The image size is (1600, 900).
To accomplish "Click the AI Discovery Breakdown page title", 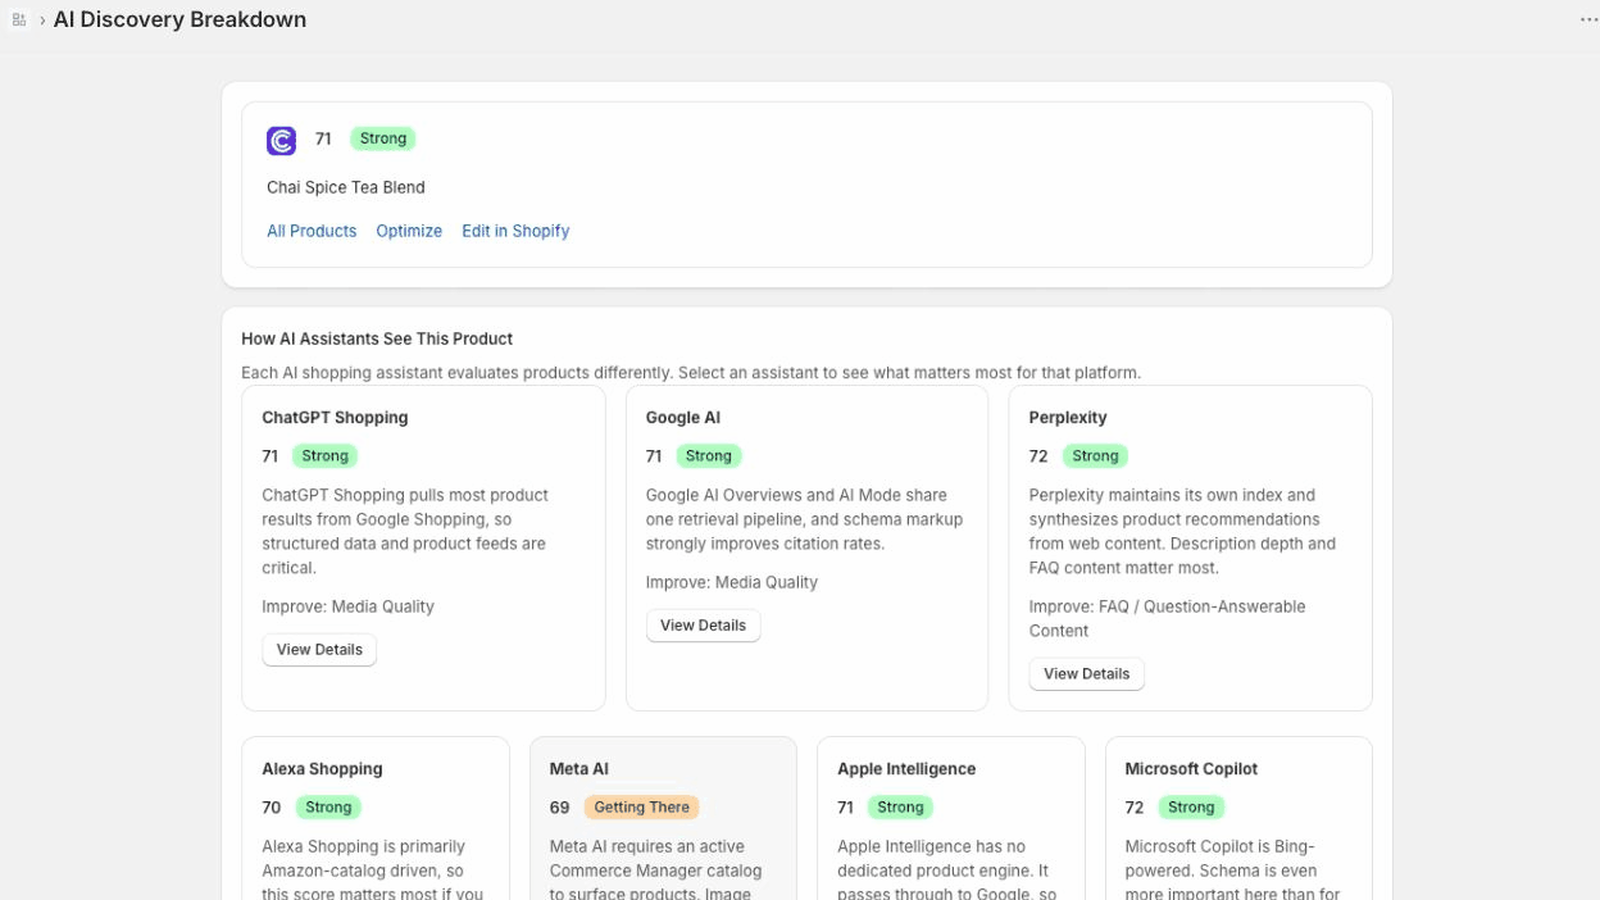I will pyautogui.click(x=180, y=20).
